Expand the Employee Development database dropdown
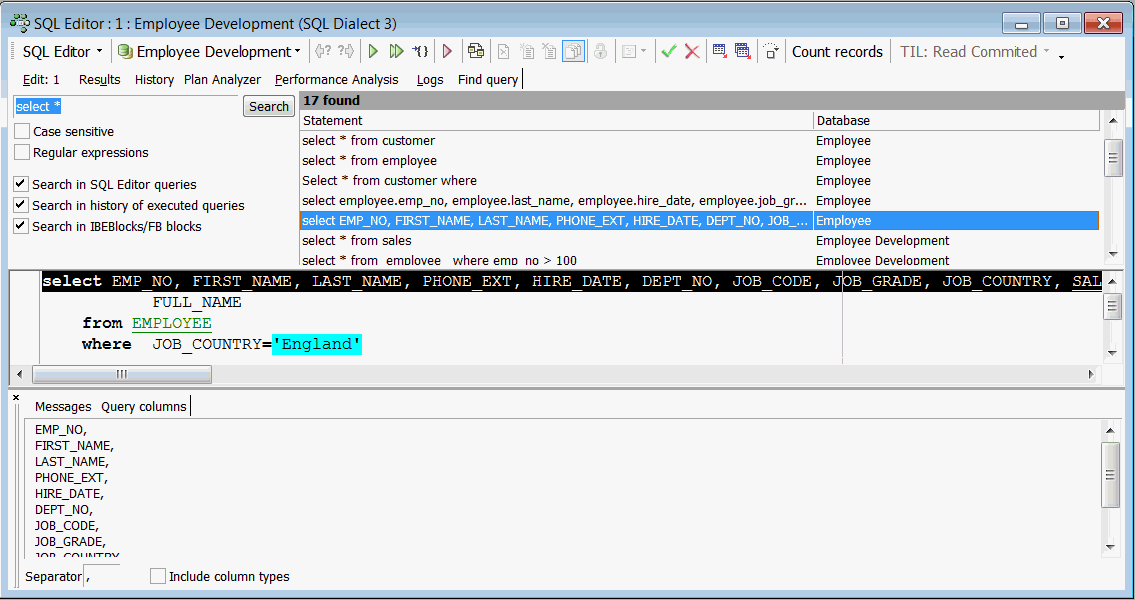 [x=209, y=52]
